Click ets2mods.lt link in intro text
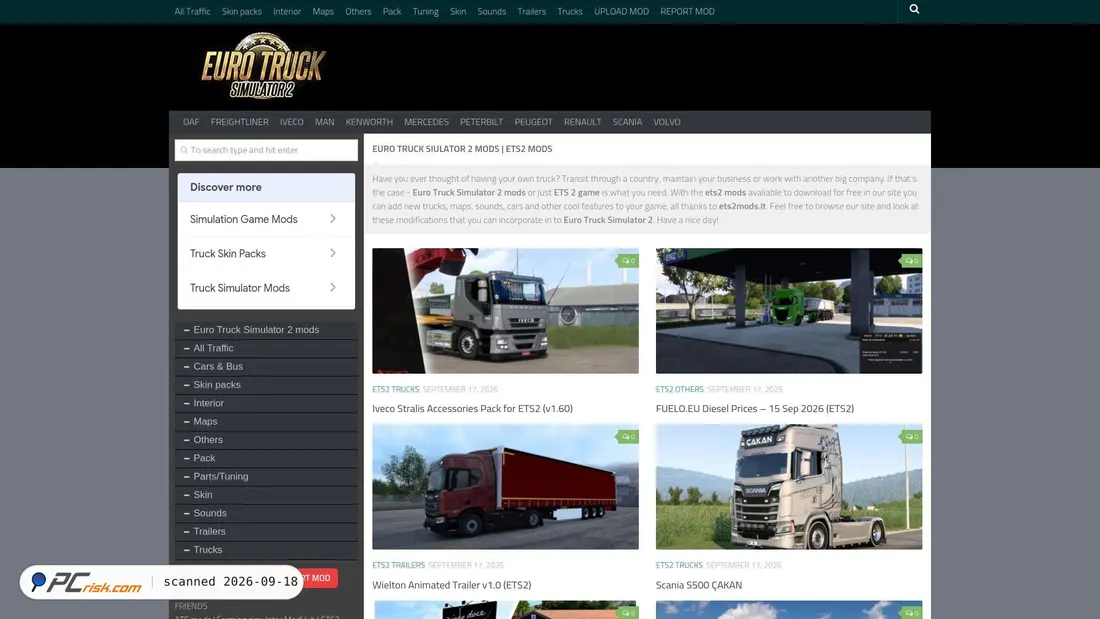The image size is (1100, 619). [742, 206]
